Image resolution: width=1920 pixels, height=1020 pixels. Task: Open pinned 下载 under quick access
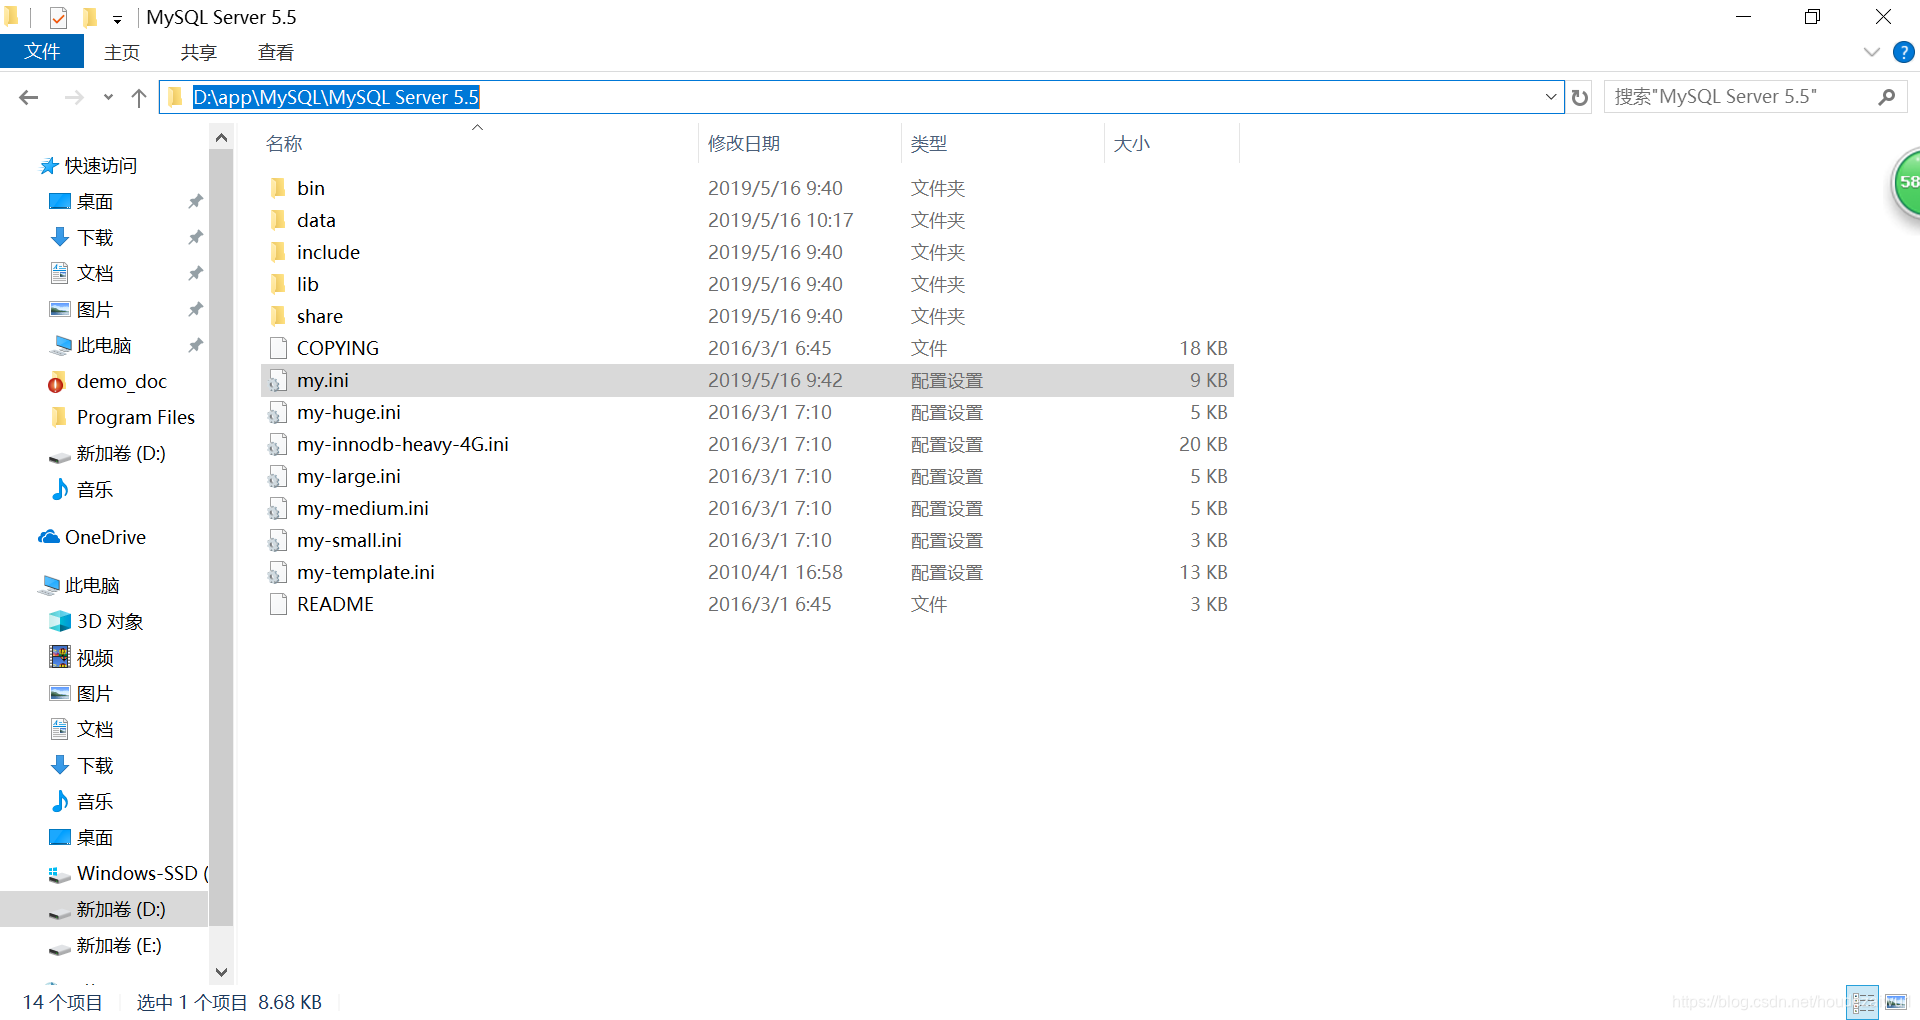94,238
